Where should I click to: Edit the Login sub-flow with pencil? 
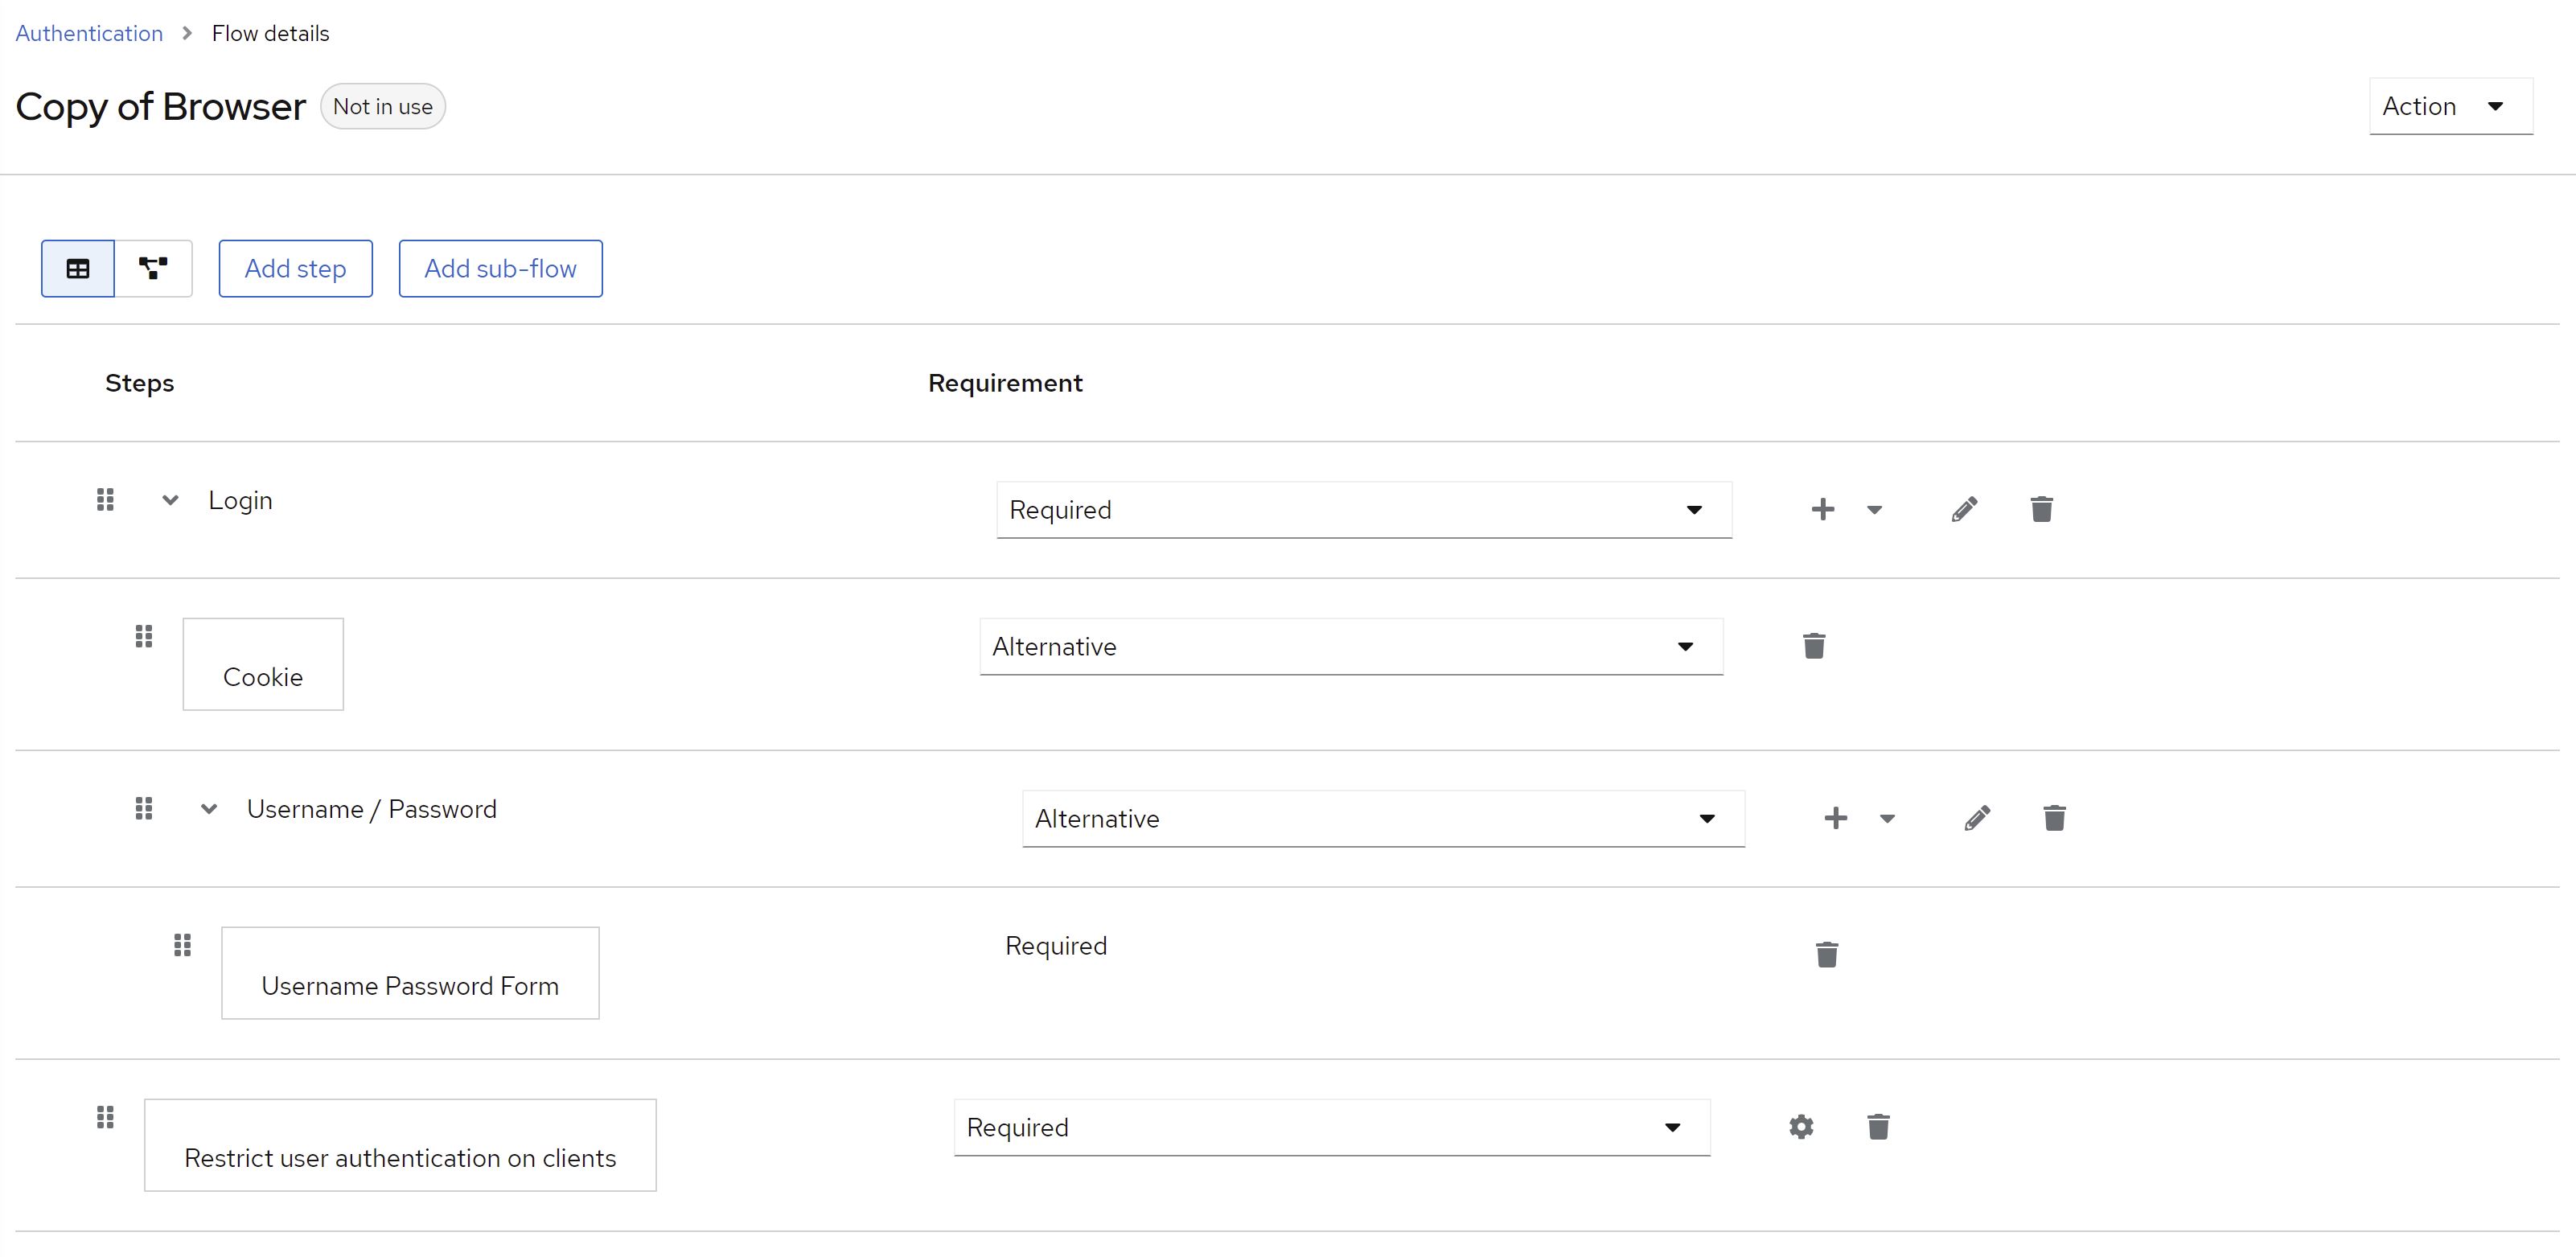(x=1964, y=509)
